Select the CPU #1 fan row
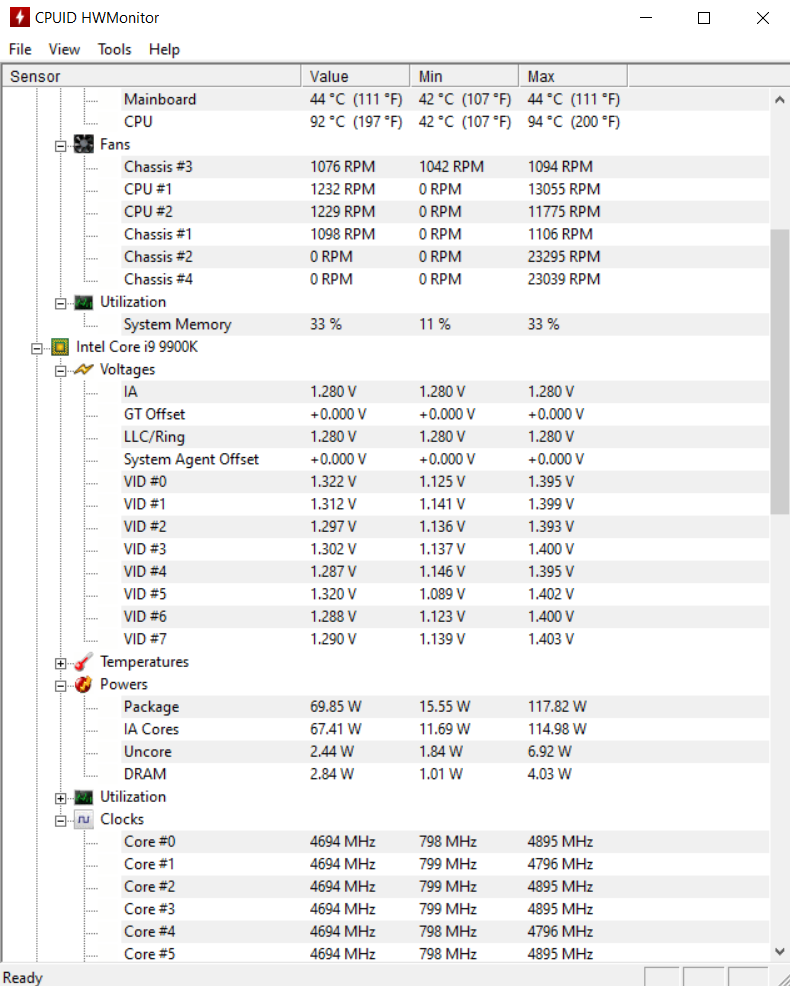The image size is (790, 986). click(x=445, y=189)
